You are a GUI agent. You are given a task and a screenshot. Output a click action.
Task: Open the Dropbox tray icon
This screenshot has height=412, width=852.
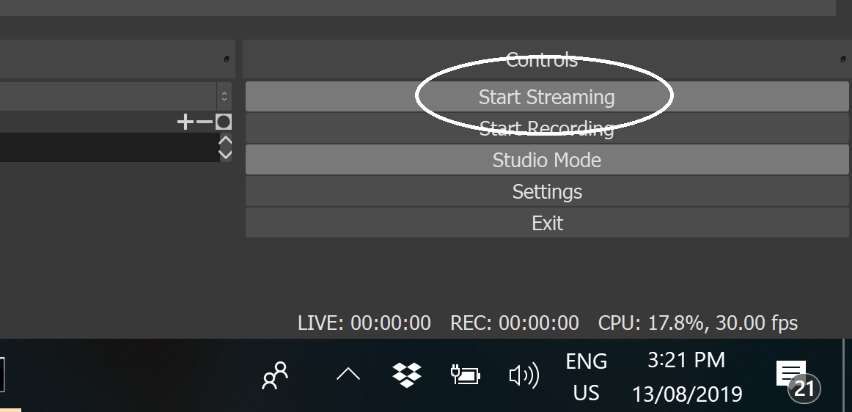pyautogui.click(x=407, y=375)
